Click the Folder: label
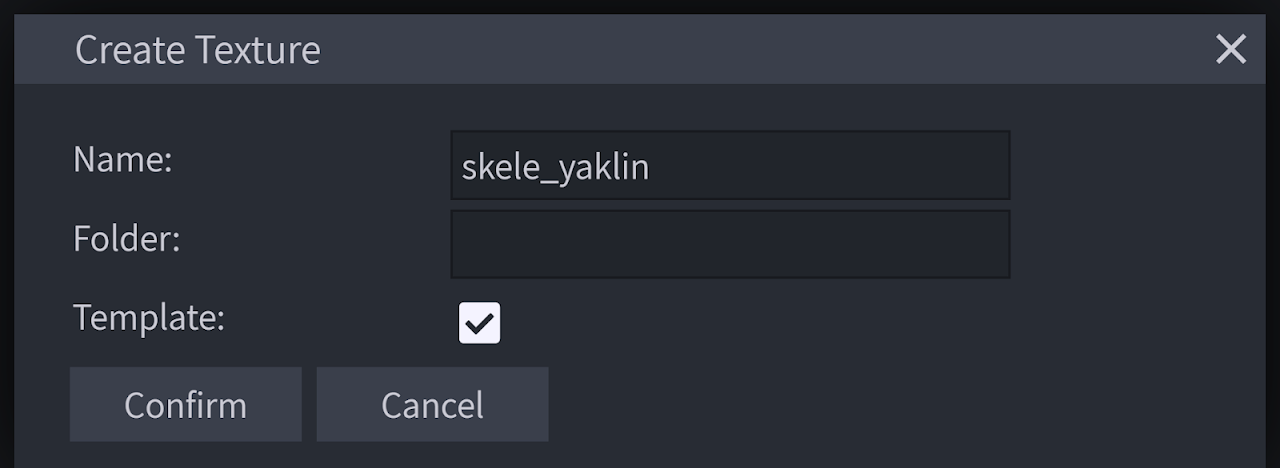Viewport: 1280px width, 468px height. tap(126, 239)
